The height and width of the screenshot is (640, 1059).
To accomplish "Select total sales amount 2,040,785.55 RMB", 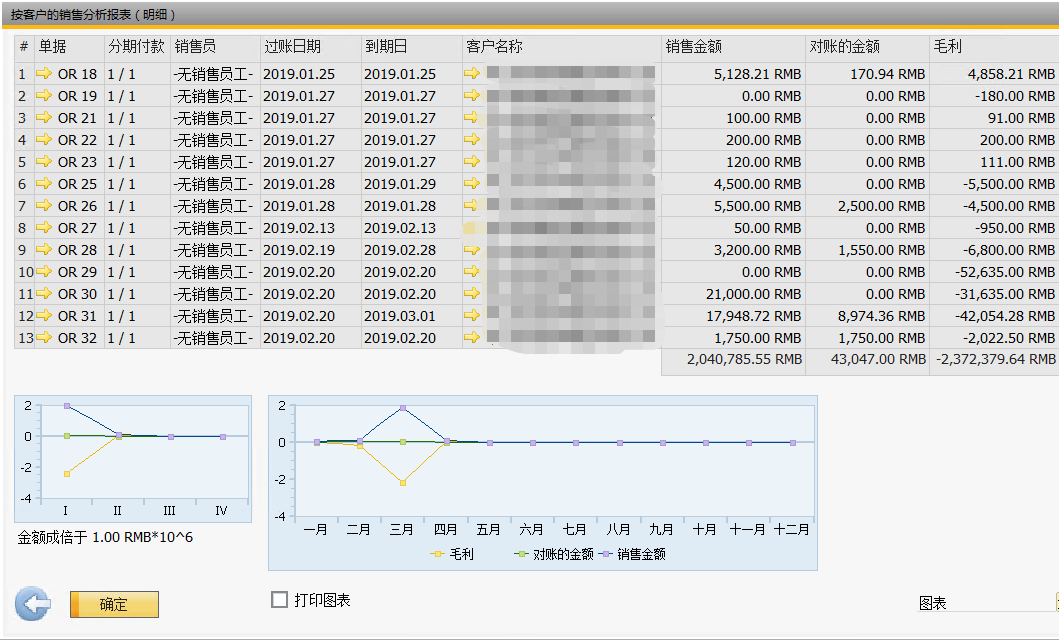I will (733, 360).
